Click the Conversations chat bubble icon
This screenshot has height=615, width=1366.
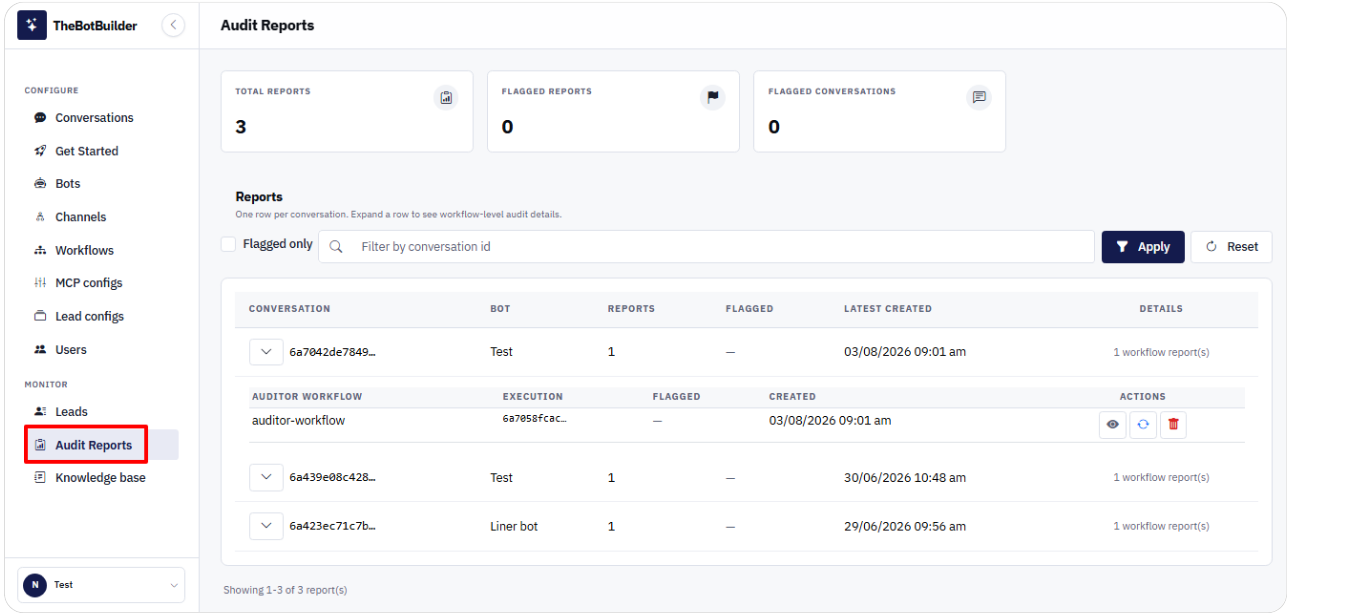coord(40,118)
